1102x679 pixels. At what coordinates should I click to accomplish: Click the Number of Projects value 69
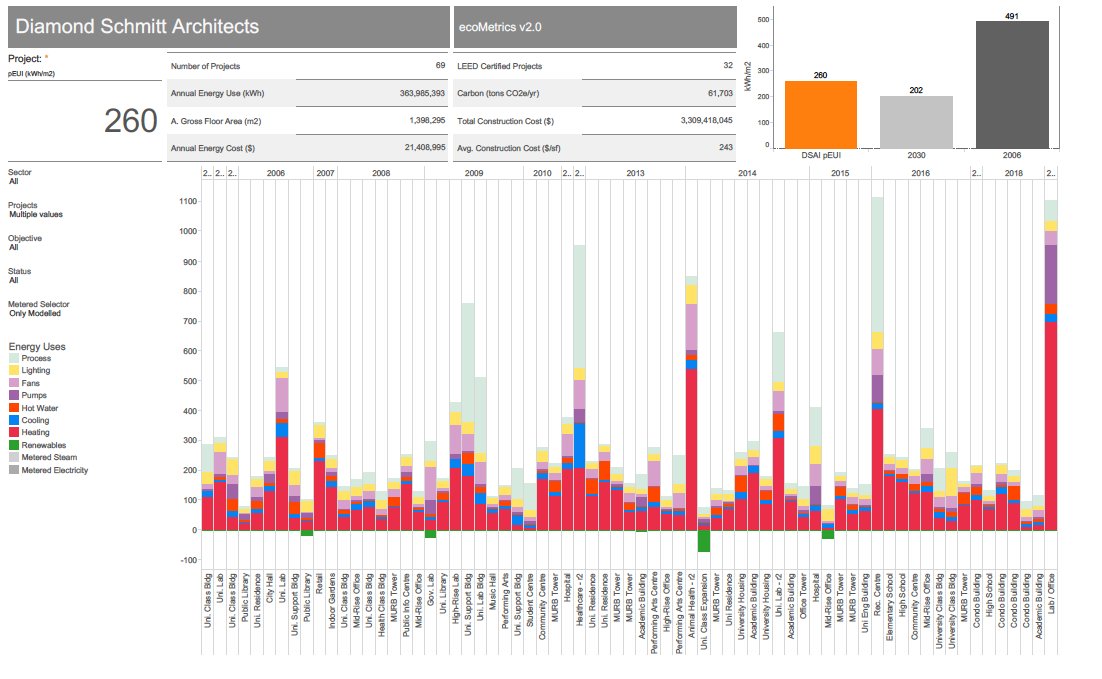click(441, 65)
